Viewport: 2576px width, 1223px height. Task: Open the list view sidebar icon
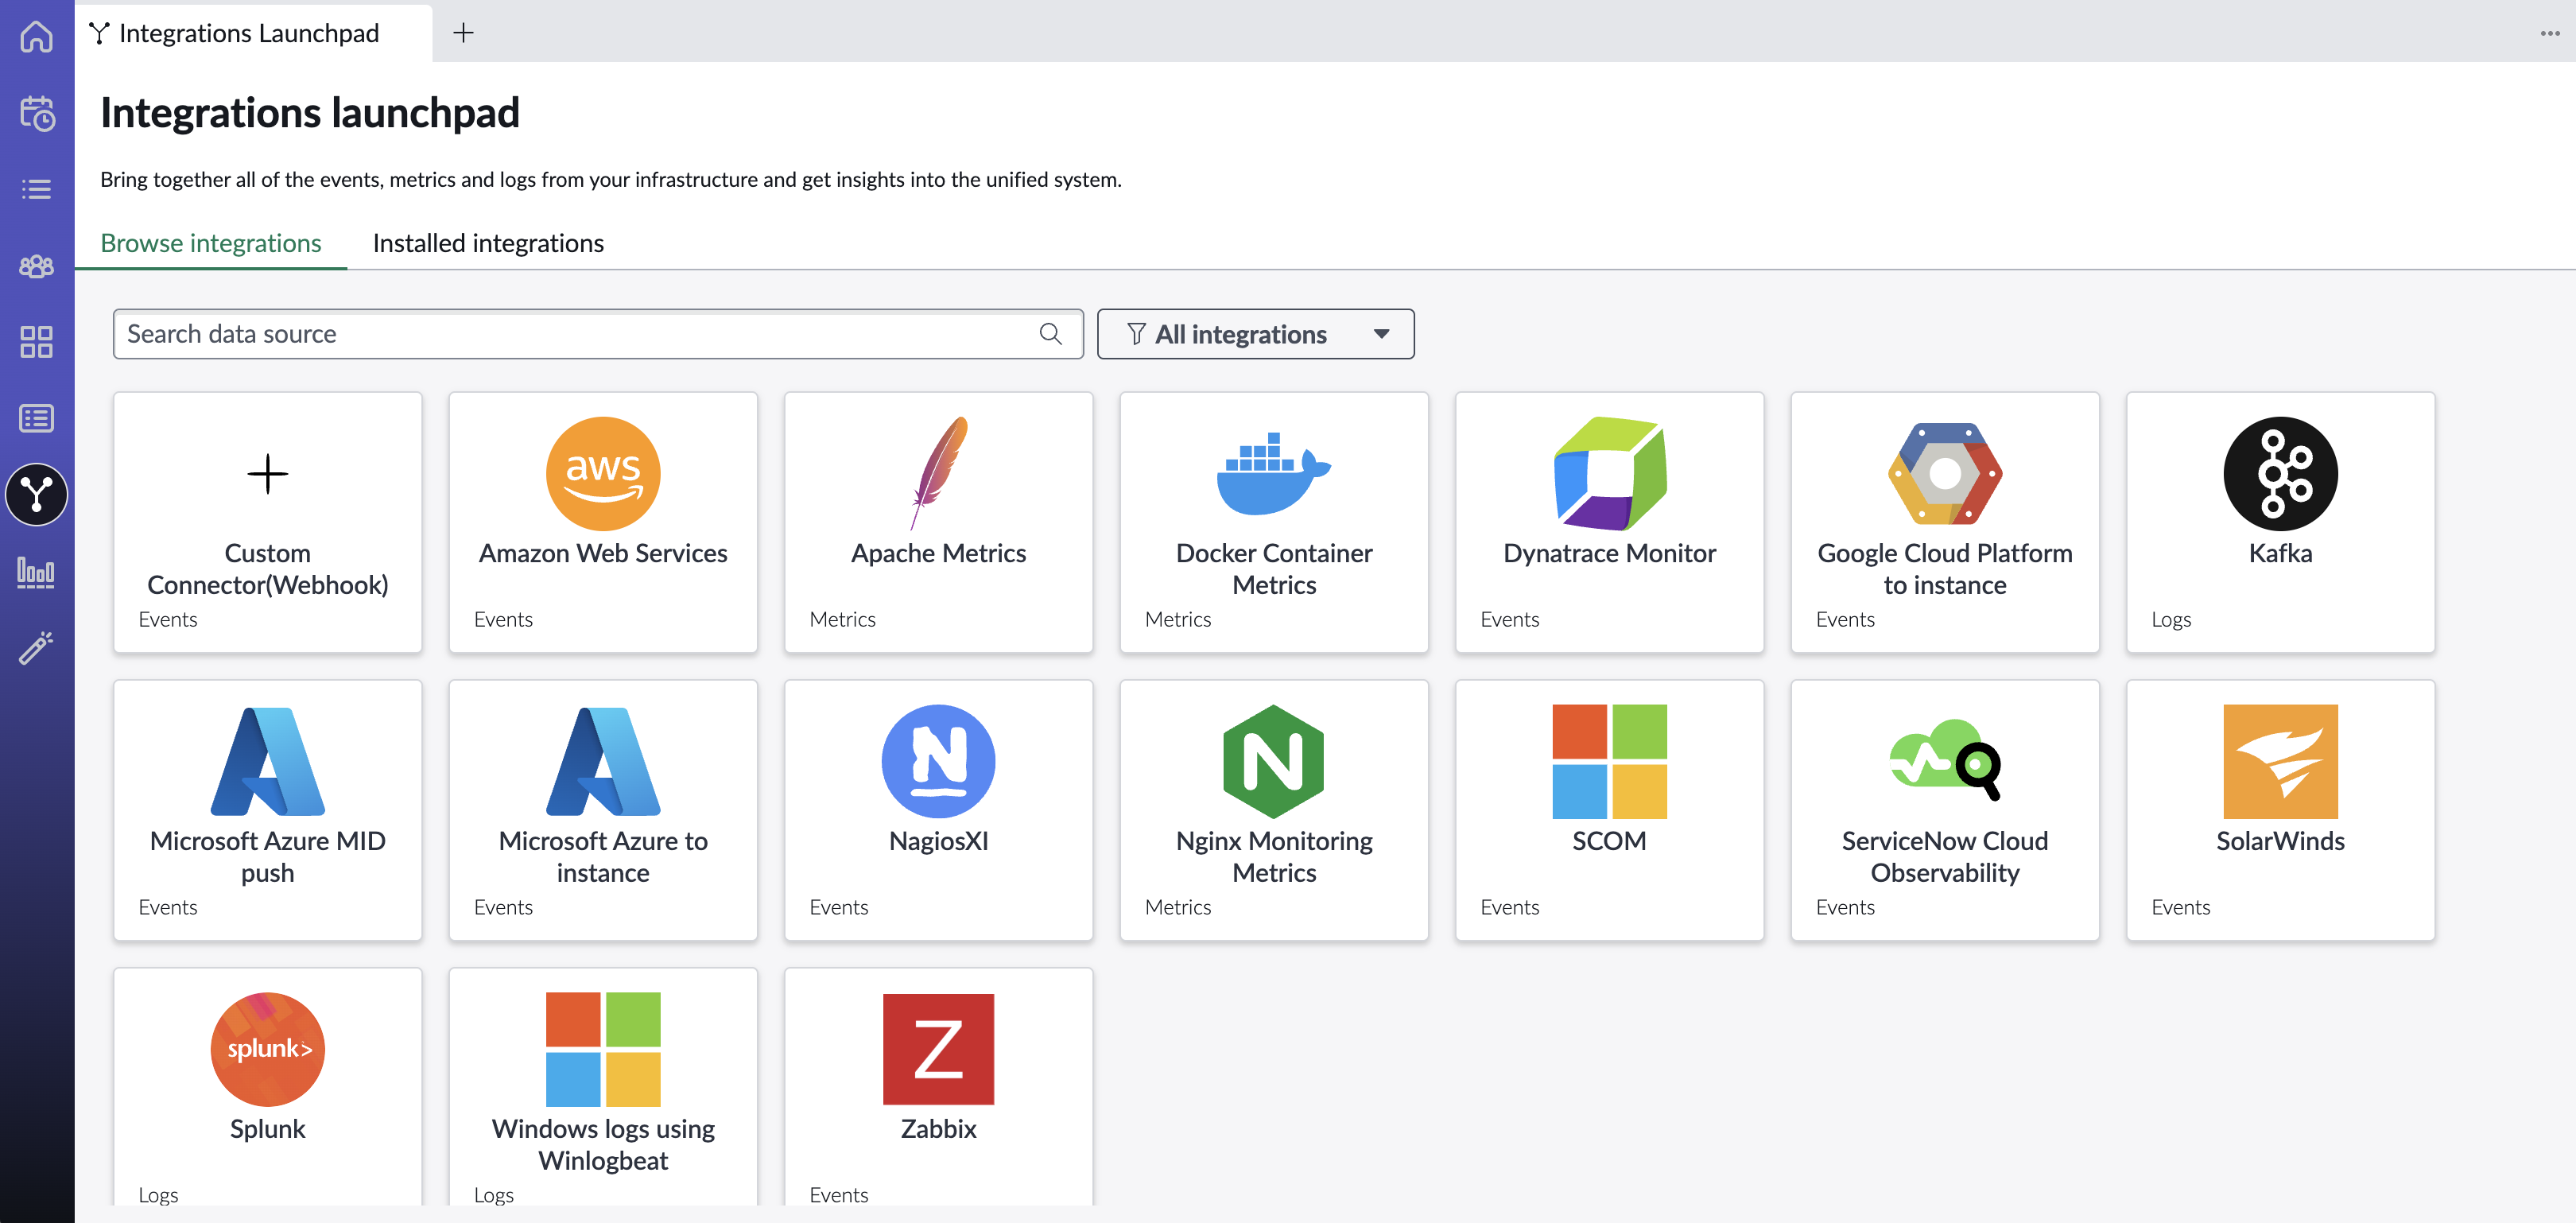pos(37,189)
